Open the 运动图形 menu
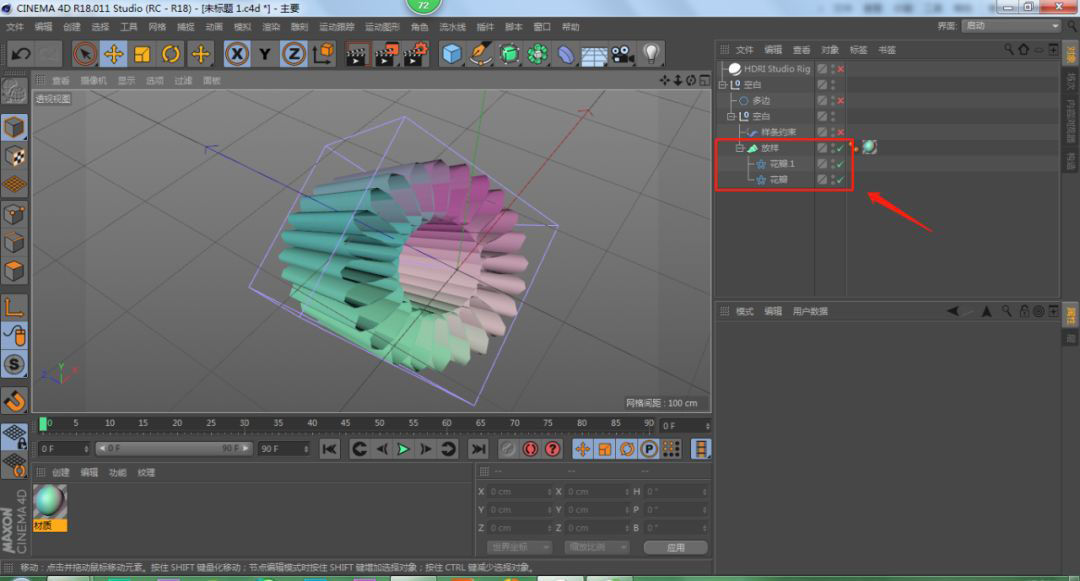Image resolution: width=1080 pixels, height=581 pixels. [x=382, y=27]
